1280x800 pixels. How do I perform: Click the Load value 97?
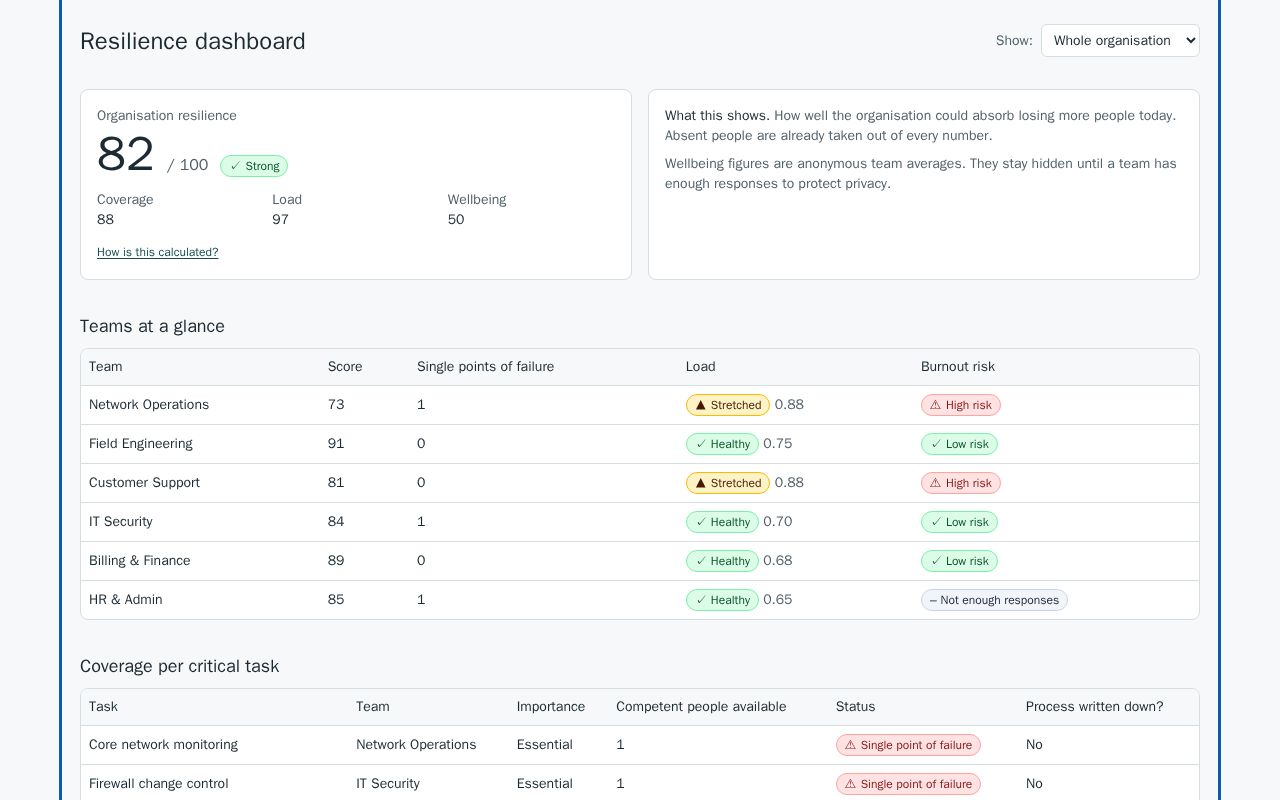point(281,220)
